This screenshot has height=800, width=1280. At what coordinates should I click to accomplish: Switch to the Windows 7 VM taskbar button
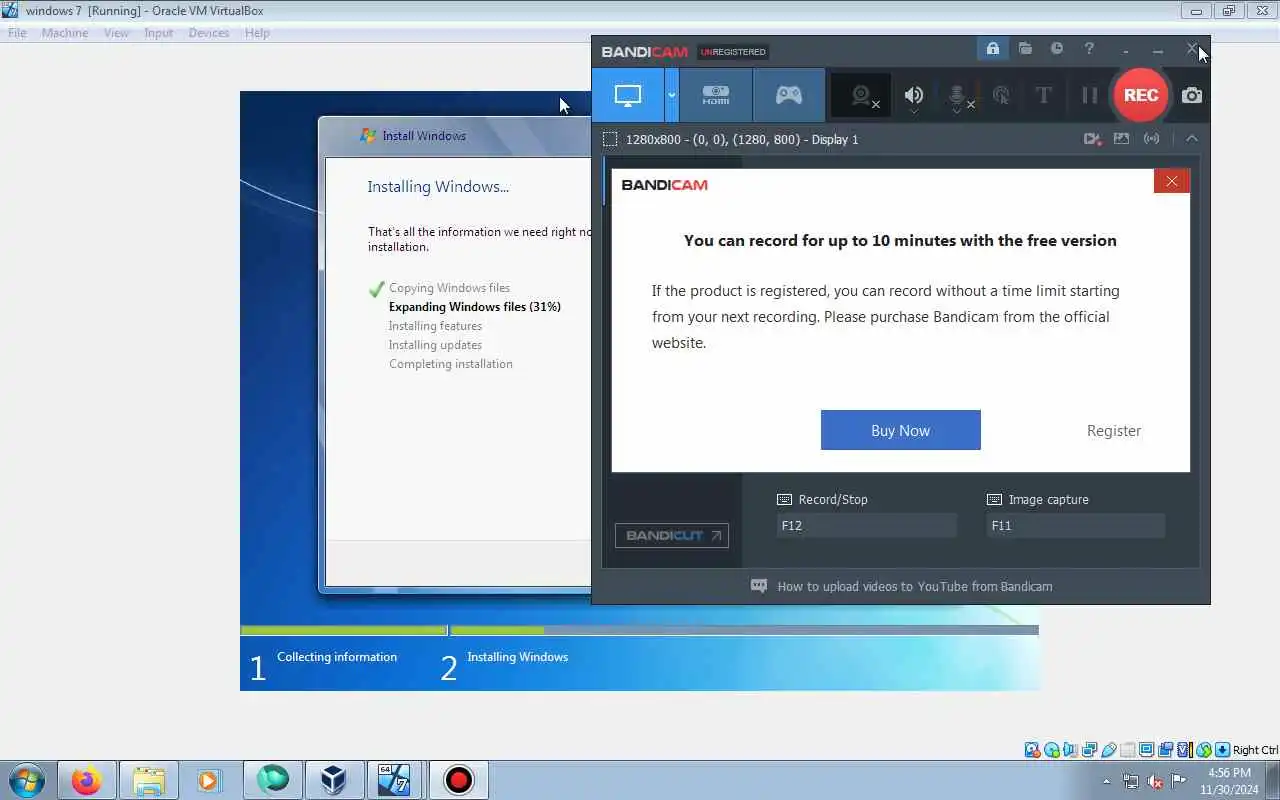pos(396,780)
